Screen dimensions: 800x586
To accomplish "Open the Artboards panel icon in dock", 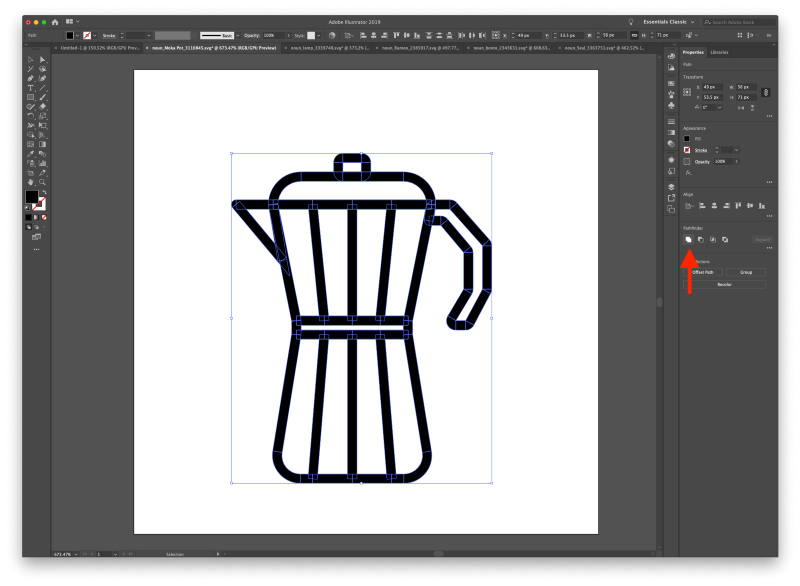I will (x=671, y=209).
